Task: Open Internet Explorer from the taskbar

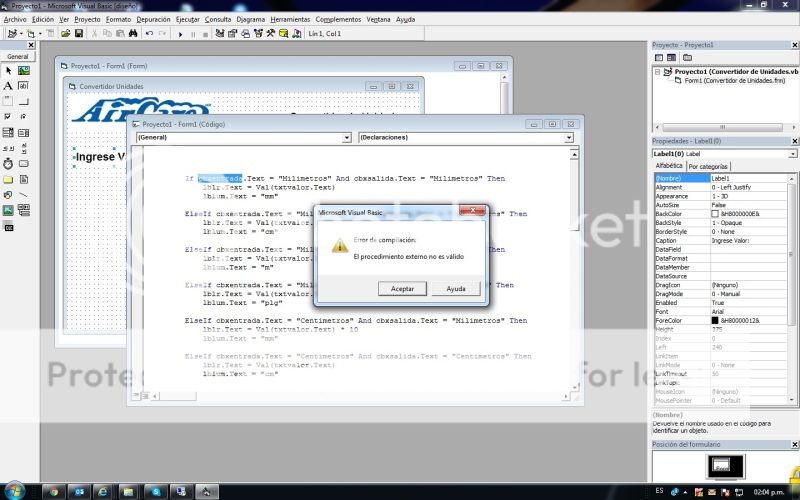Action: 104,492
